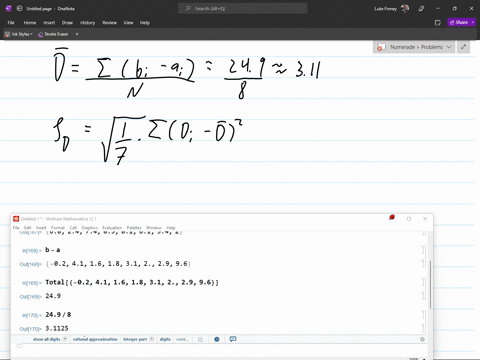
Task: Switch to the Home ribbon tab
Action: coord(30,23)
